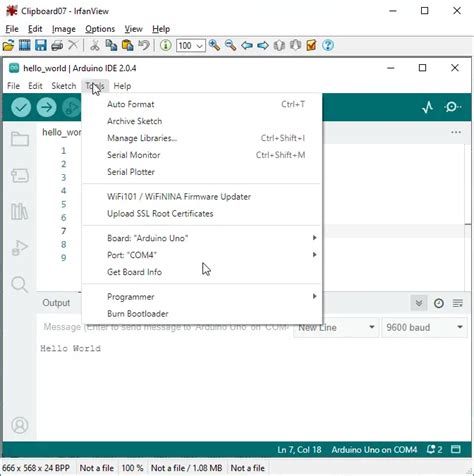This screenshot has height=476, width=474.
Task: Click the IrfanView Zoom Out magnifier
Action: [230, 45]
